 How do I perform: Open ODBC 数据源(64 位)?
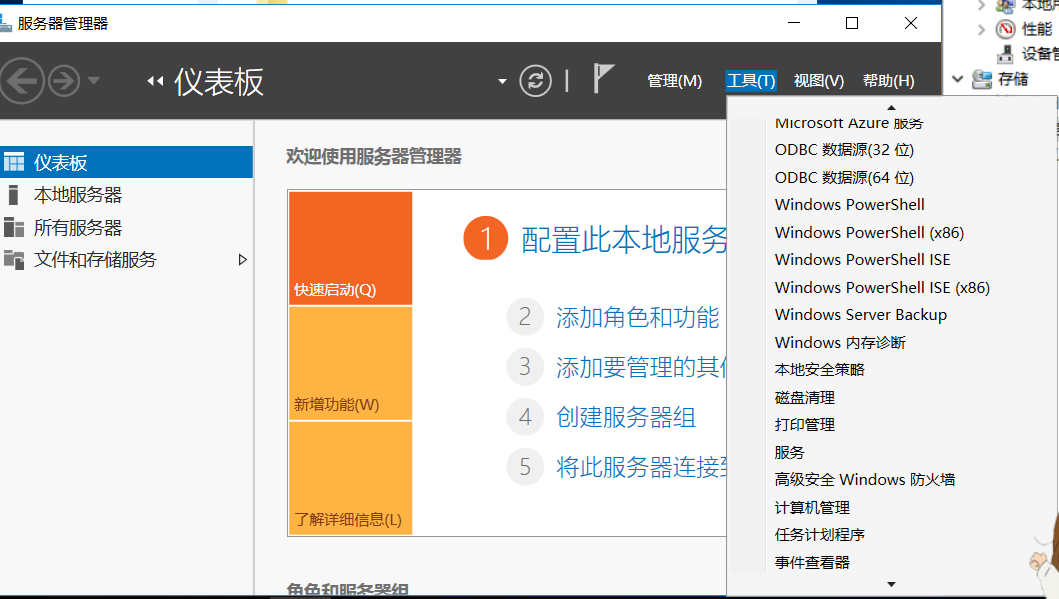click(x=844, y=178)
